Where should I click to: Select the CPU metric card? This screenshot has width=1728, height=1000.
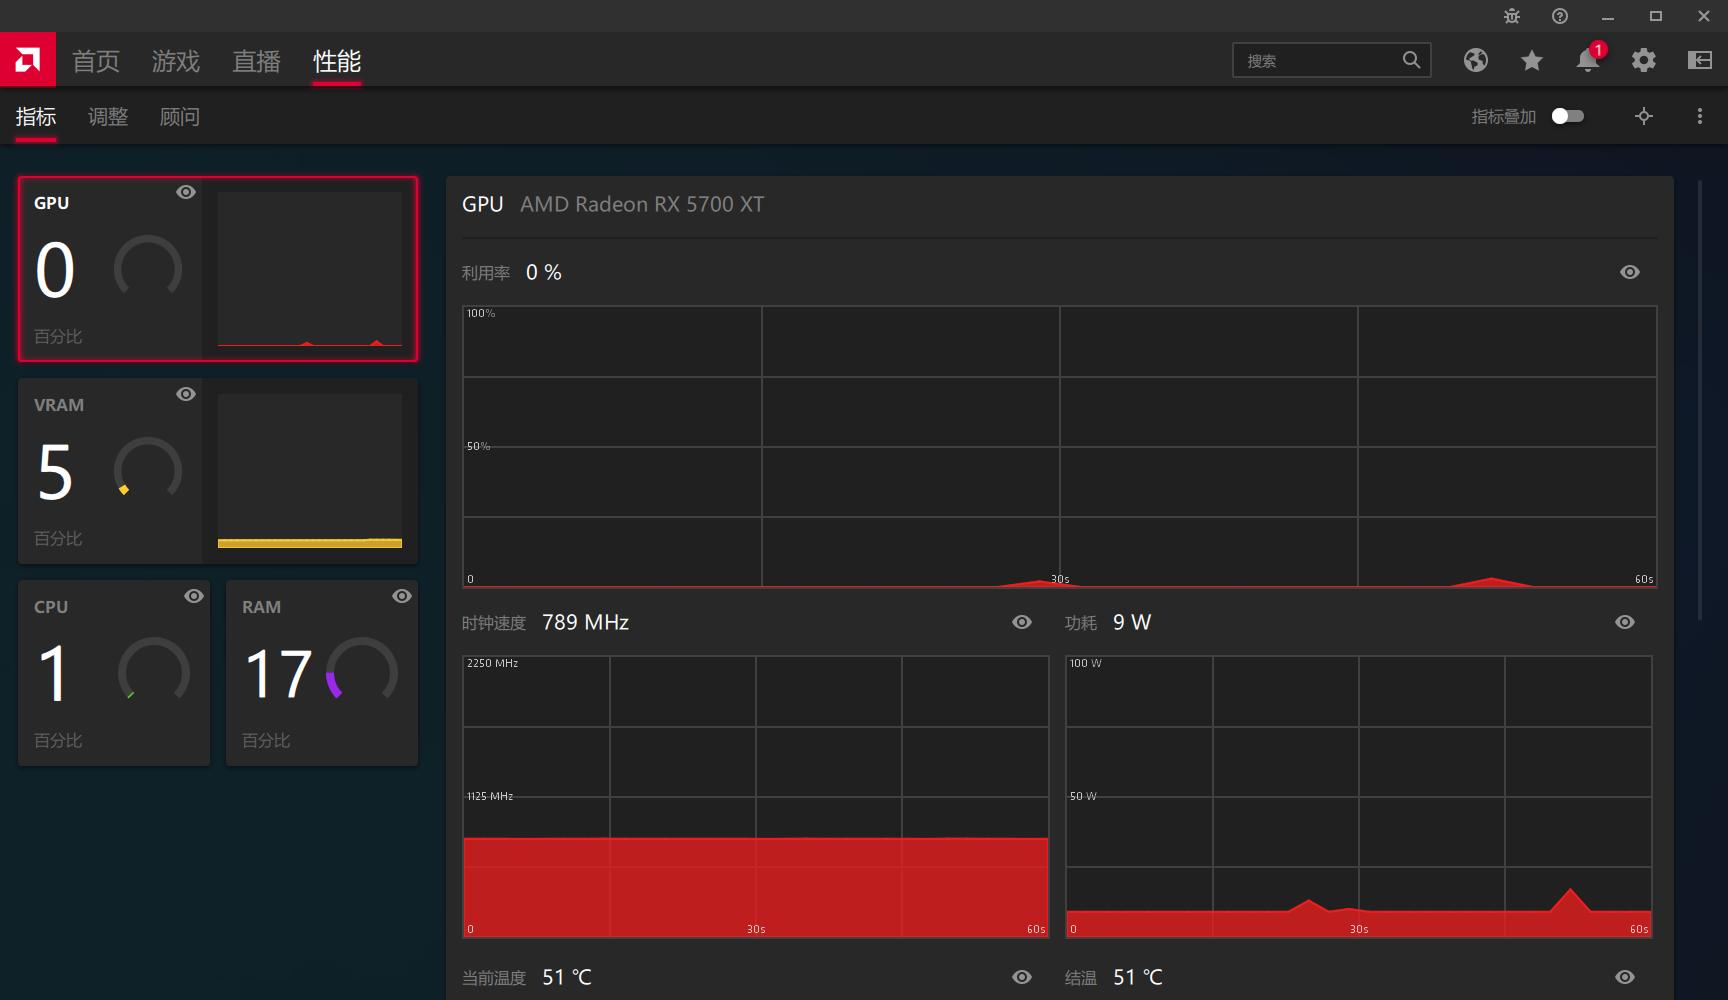point(113,672)
